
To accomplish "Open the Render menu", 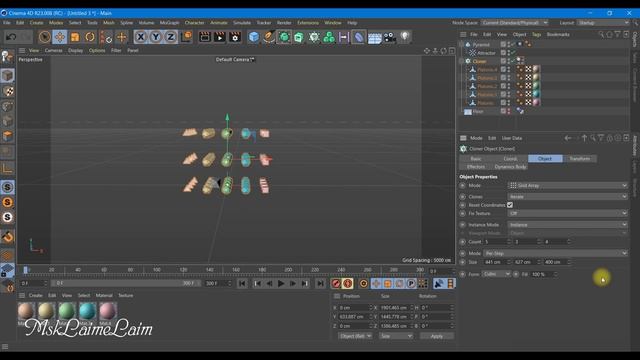I will pyautogui.click(x=284, y=23).
